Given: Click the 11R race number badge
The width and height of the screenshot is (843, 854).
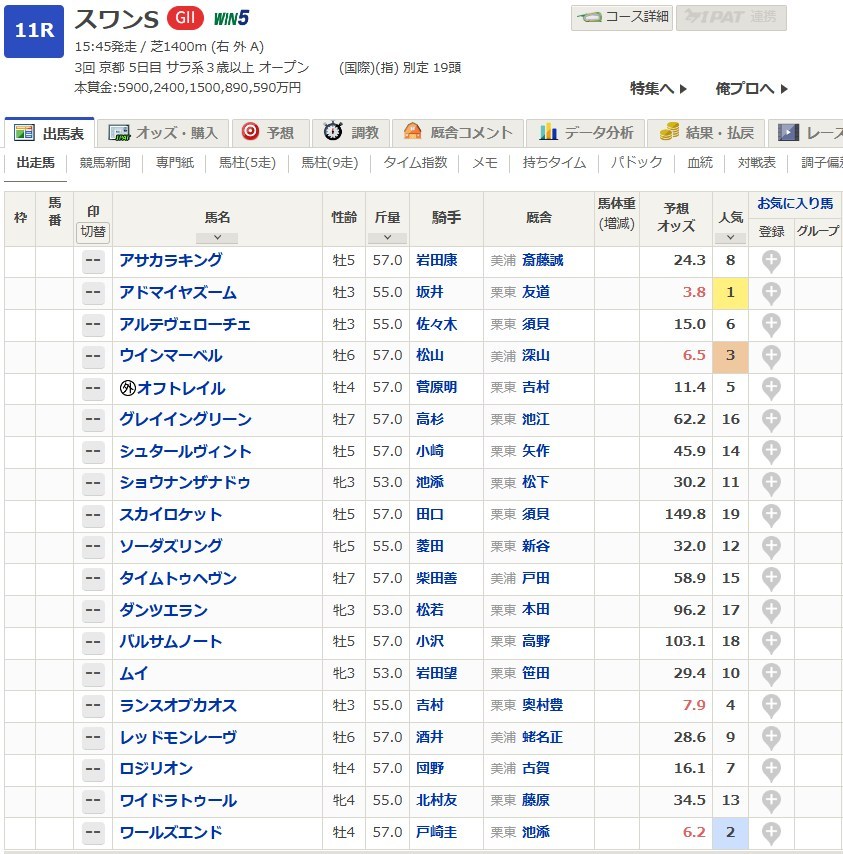Looking at the screenshot, I should point(34,32).
